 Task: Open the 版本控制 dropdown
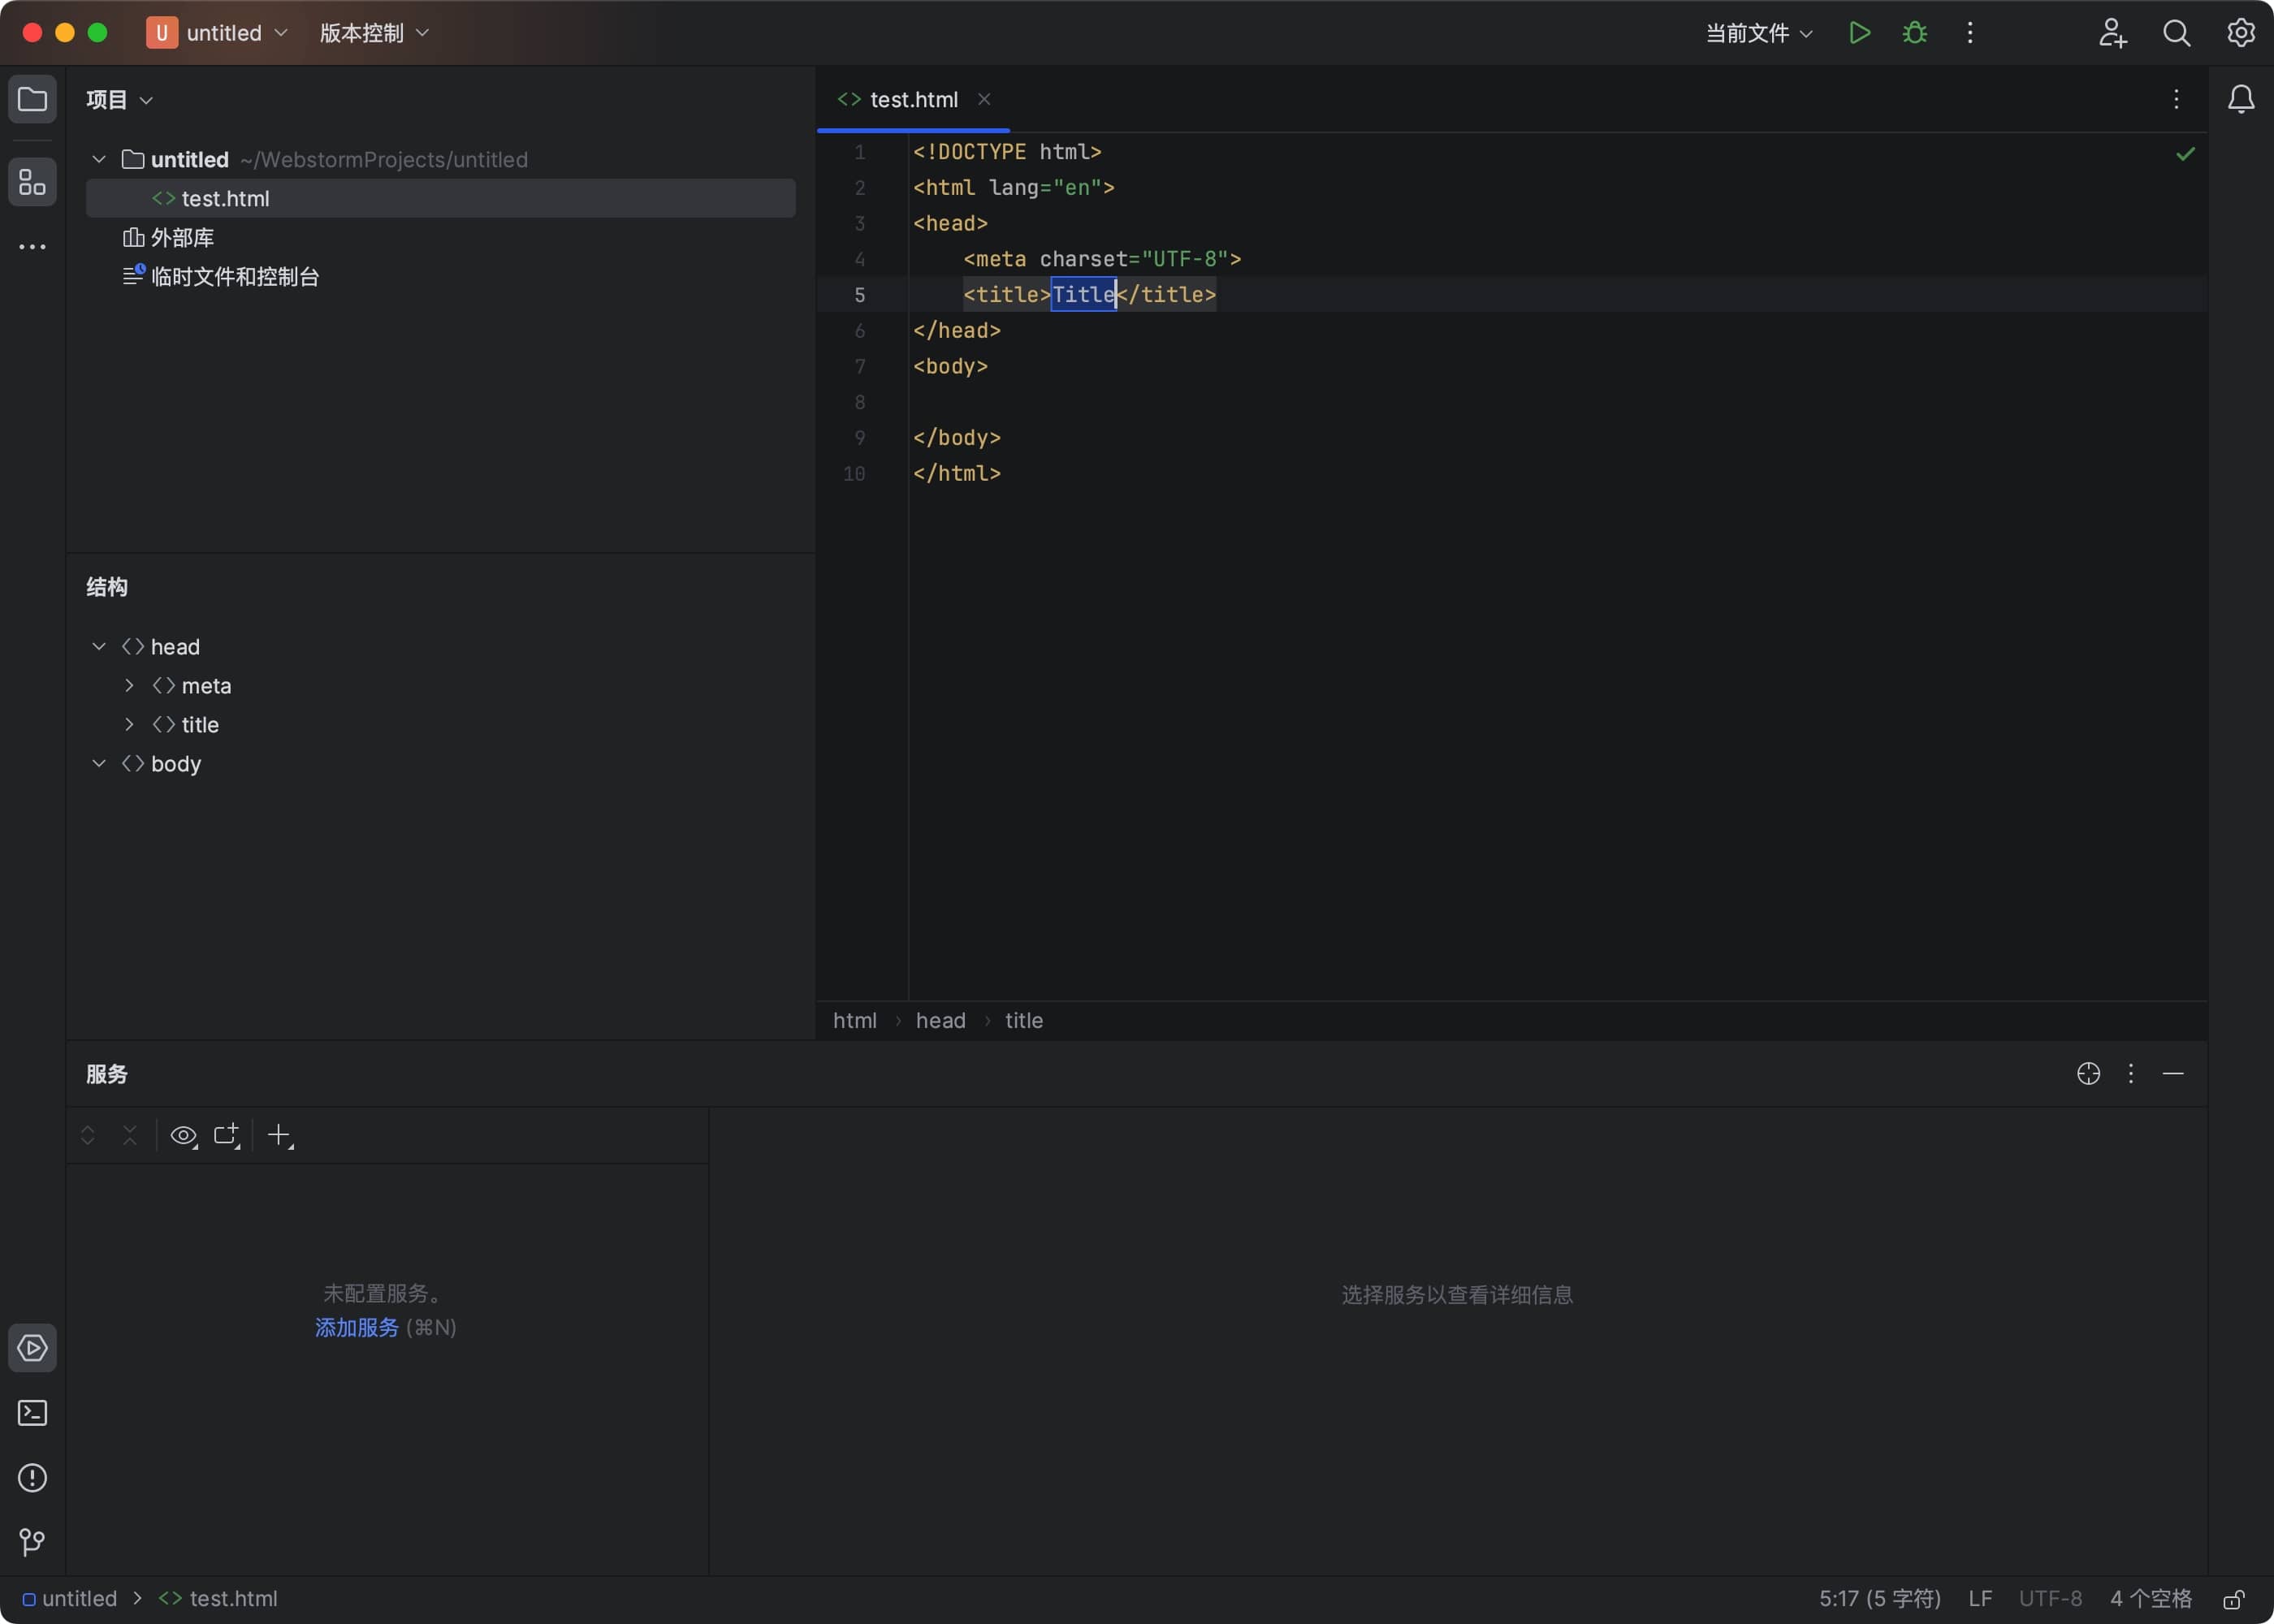tap(374, 33)
